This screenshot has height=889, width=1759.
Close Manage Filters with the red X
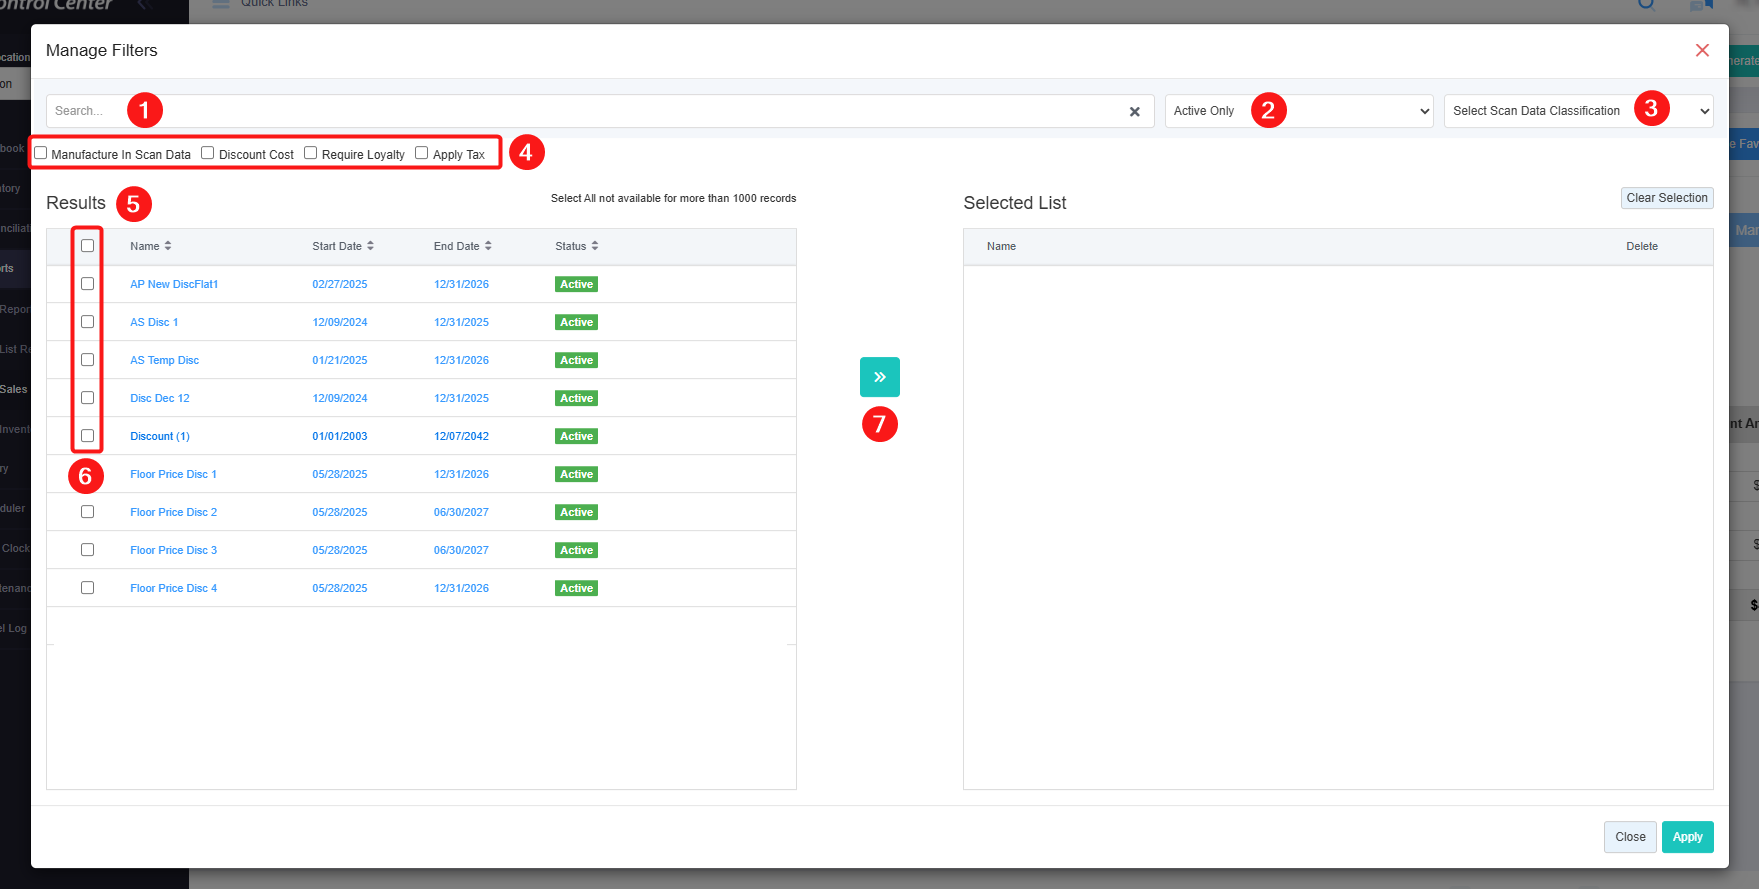(x=1701, y=50)
